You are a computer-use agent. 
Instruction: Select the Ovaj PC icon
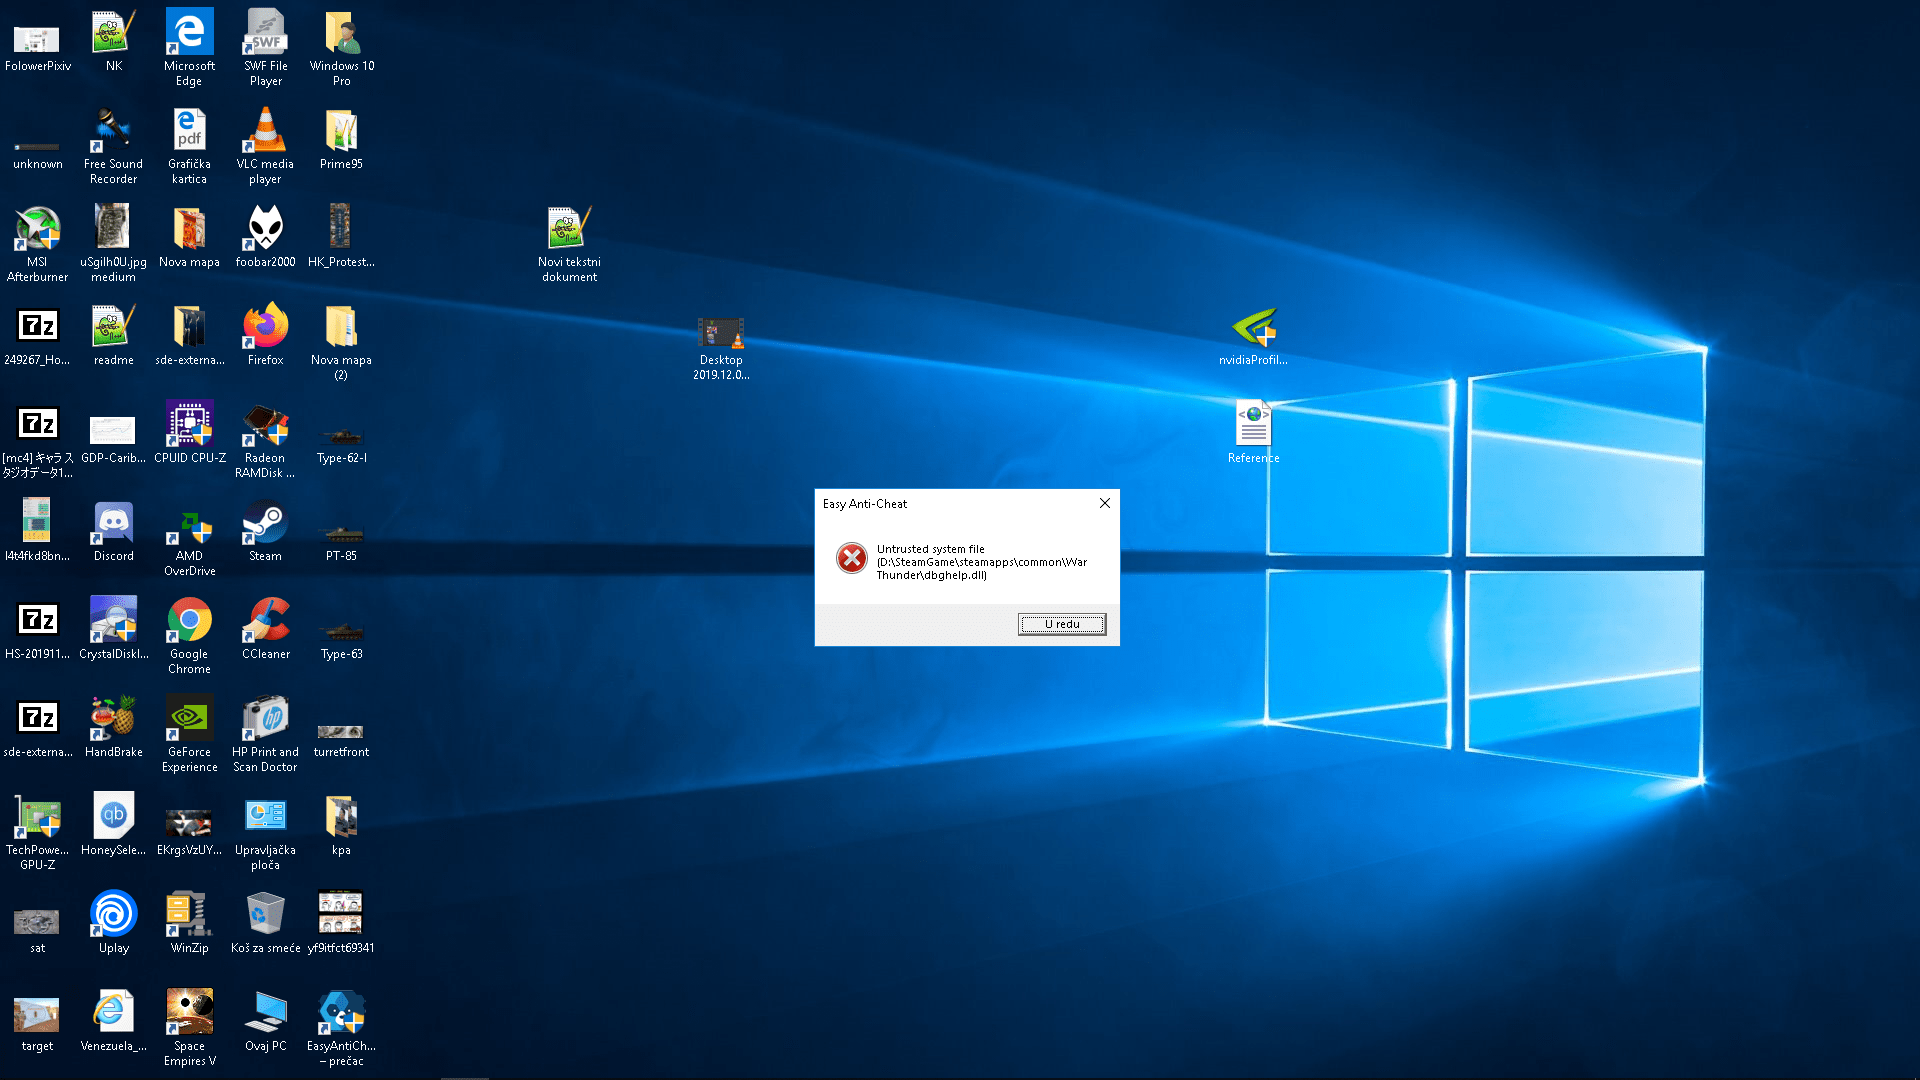click(265, 1020)
